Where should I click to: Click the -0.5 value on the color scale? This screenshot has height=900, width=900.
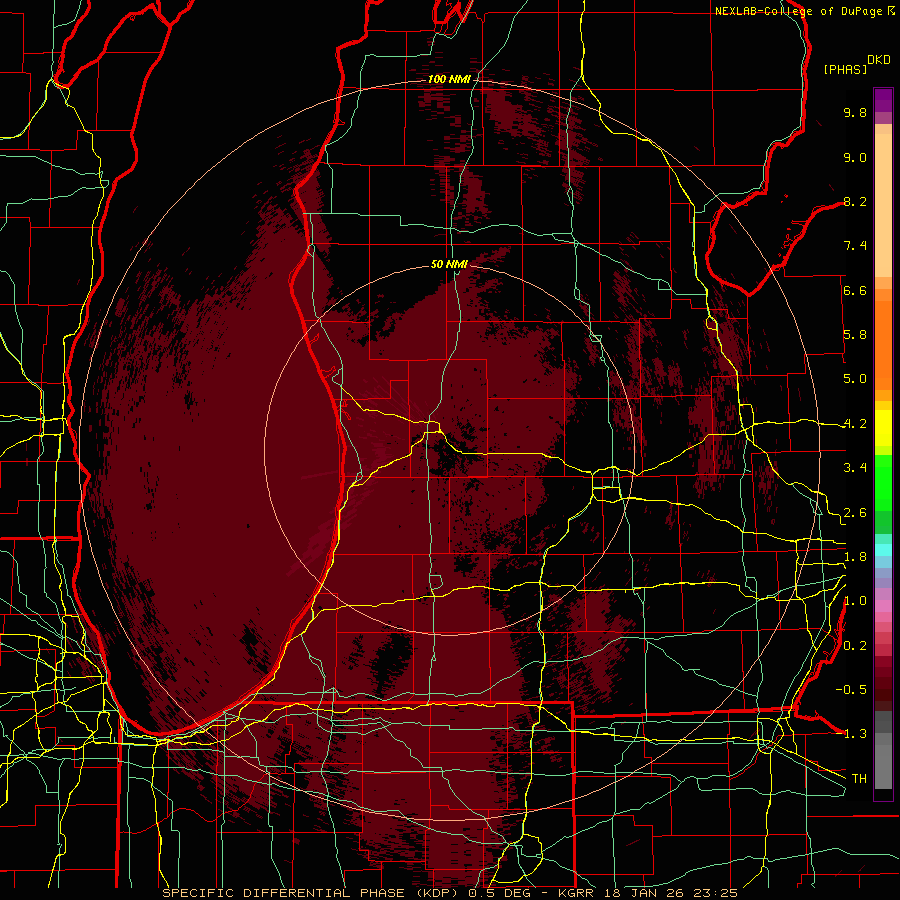tap(851, 690)
